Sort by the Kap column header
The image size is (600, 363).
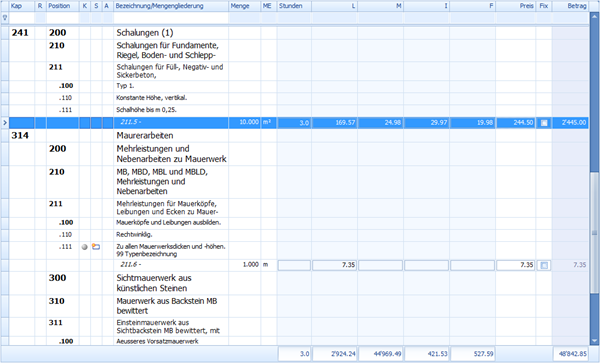[21, 6]
